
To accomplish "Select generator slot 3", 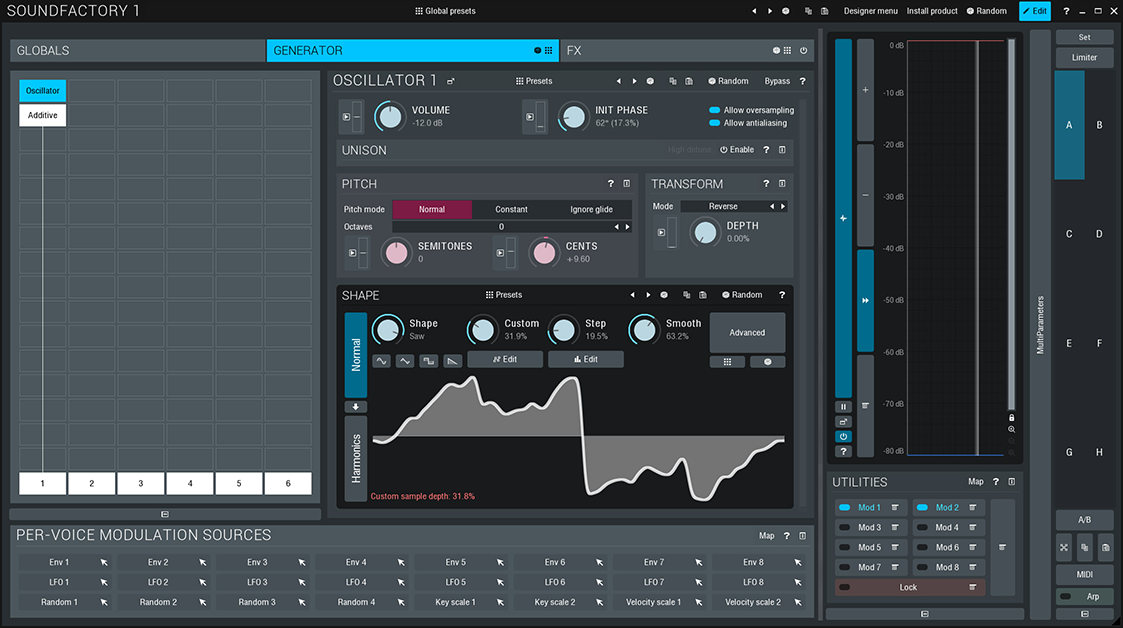I will click(x=140, y=483).
